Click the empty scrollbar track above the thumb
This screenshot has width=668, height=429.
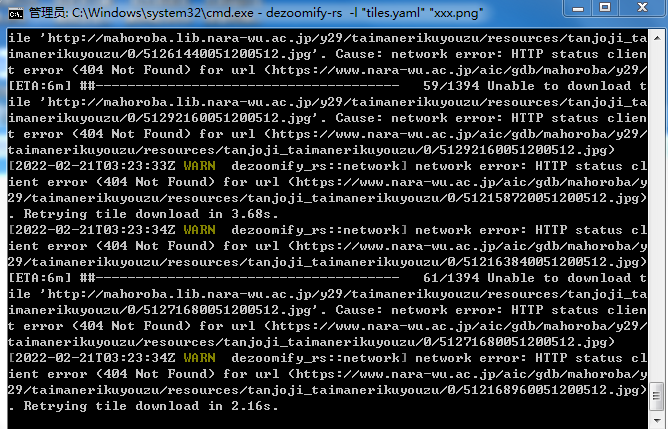656,200
